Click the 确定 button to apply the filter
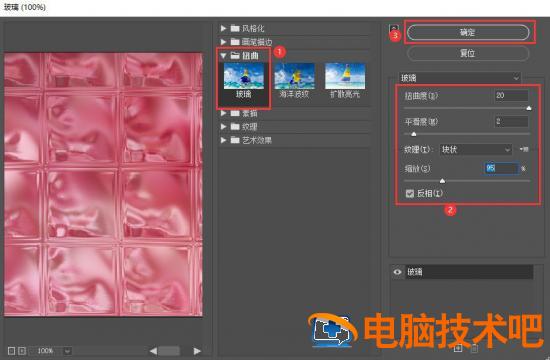The height and width of the screenshot is (360, 550). (468, 32)
